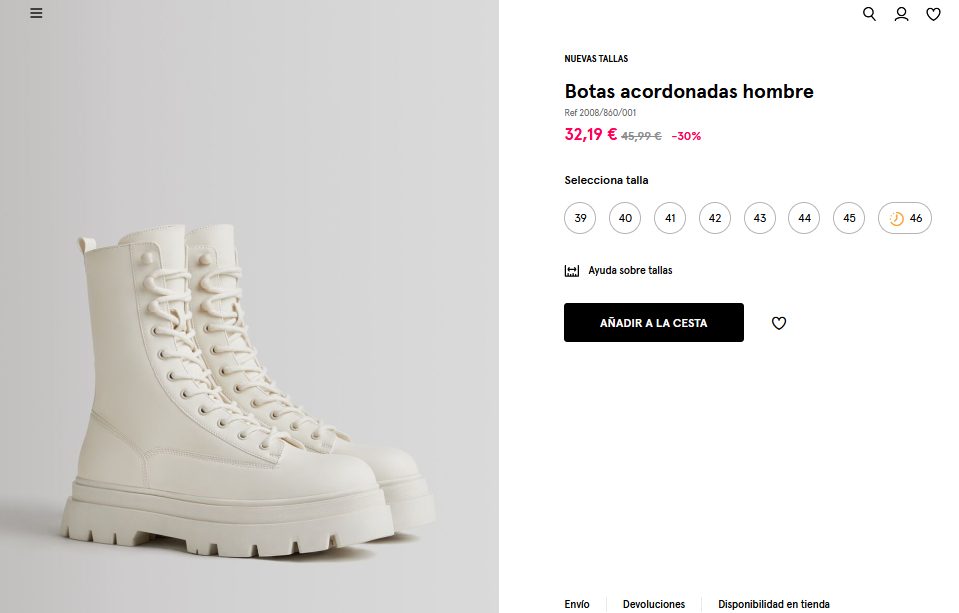The width and height of the screenshot is (959, 613).
Task: Choose size 44
Action: (804, 218)
